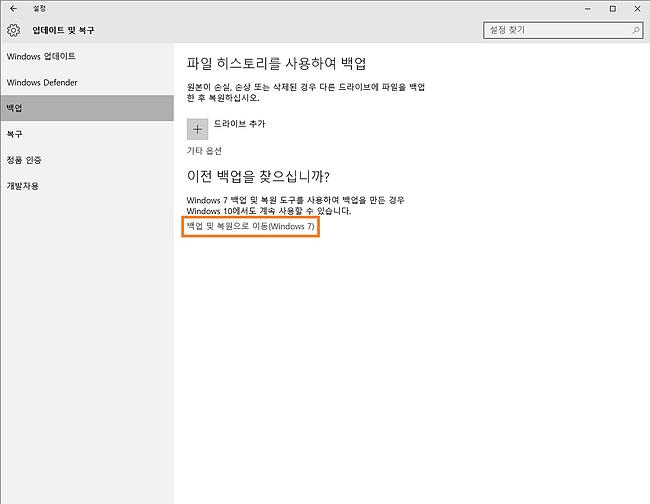Image resolution: width=650 pixels, height=504 pixels.
Task: Go back using the arrow icon
Action: 14,8
